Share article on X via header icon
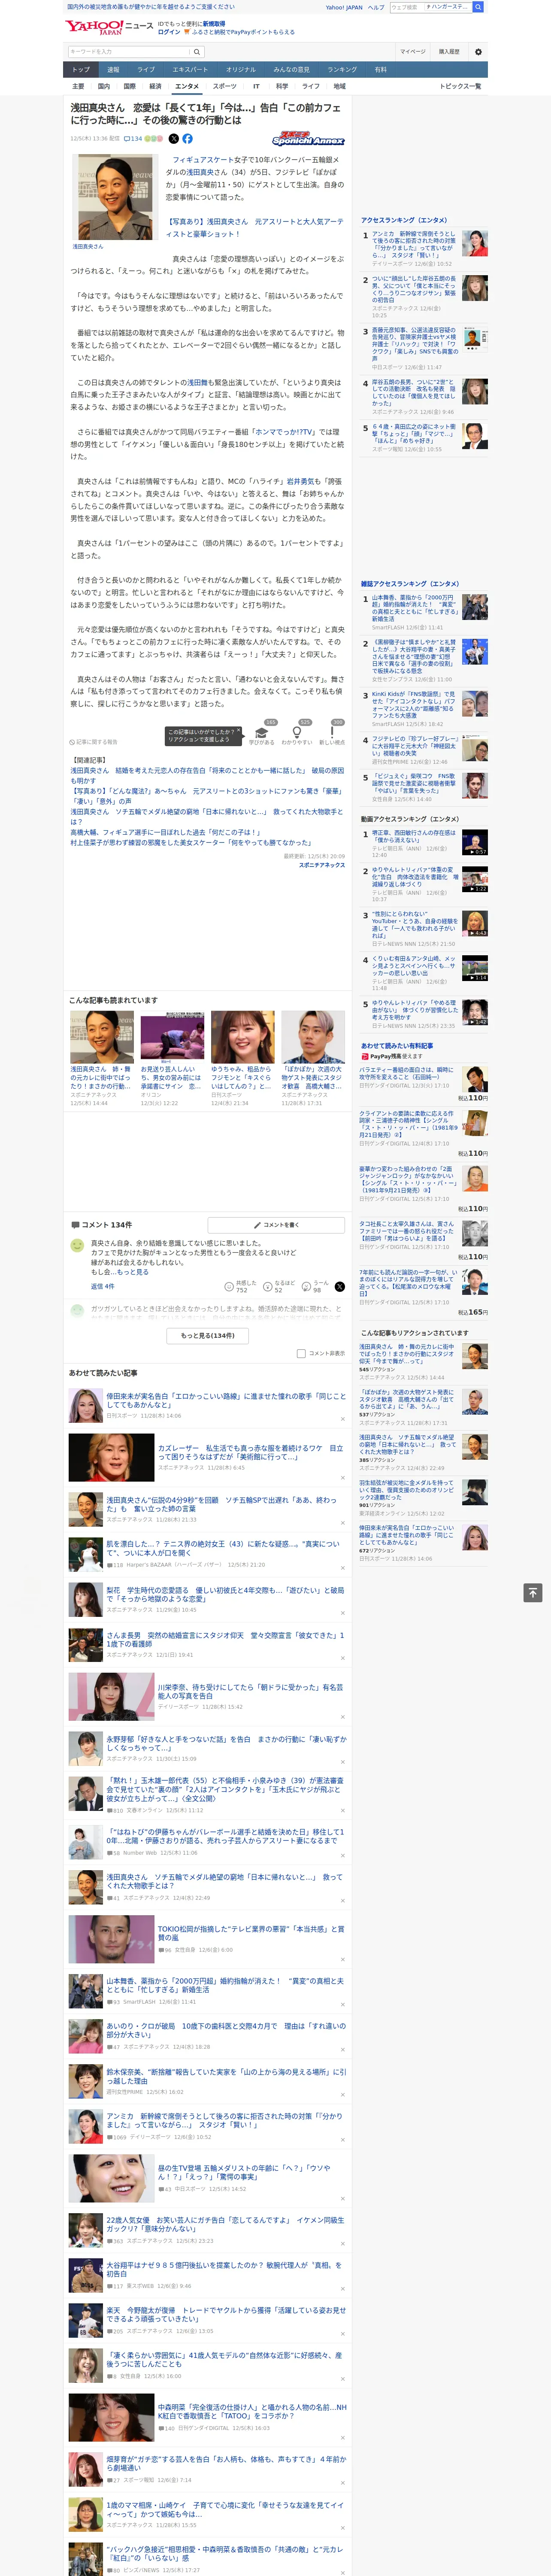The image size is (551, 2576). tap(174, 139)
